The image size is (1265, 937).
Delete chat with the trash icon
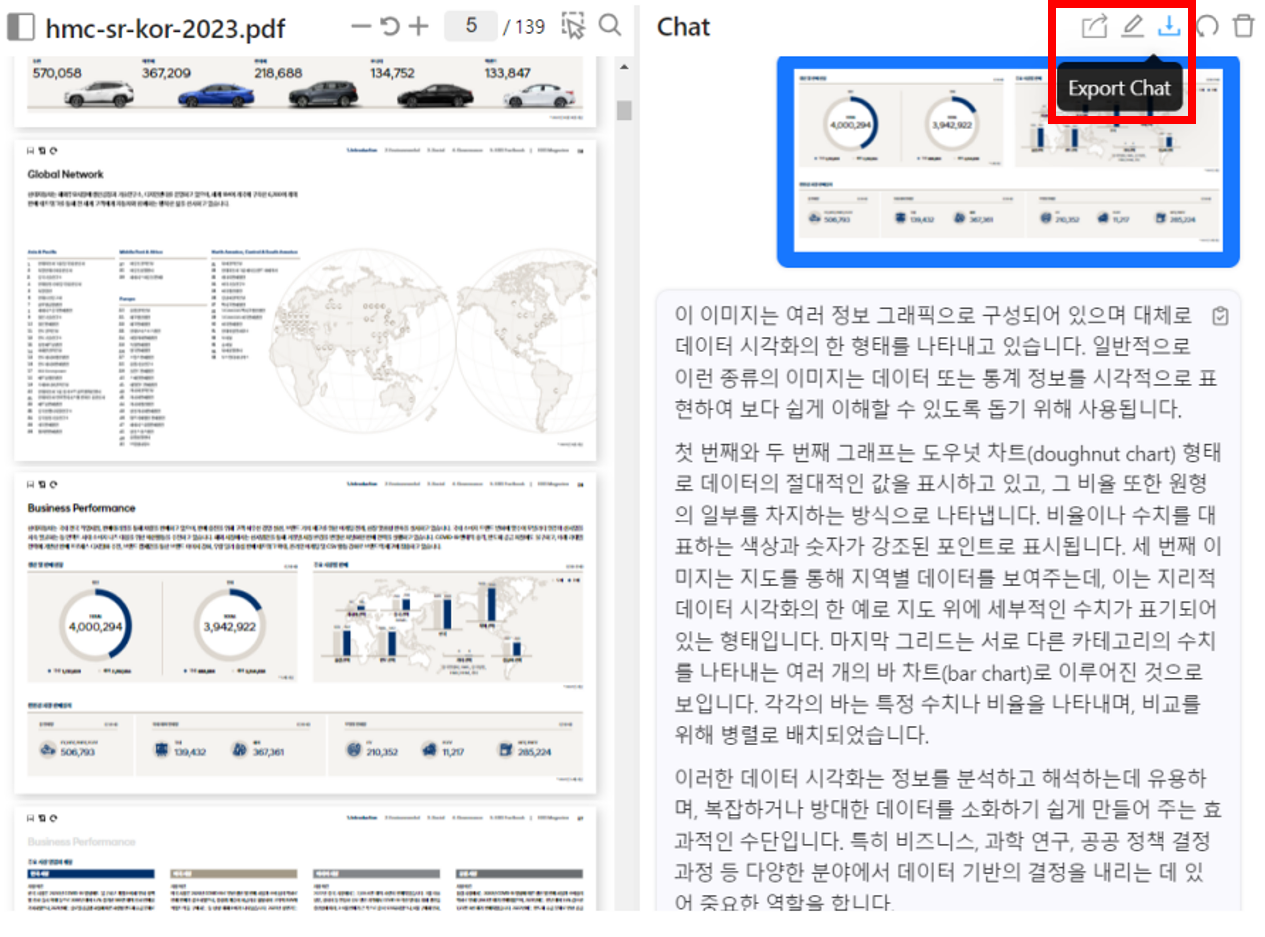(1243, 26)
